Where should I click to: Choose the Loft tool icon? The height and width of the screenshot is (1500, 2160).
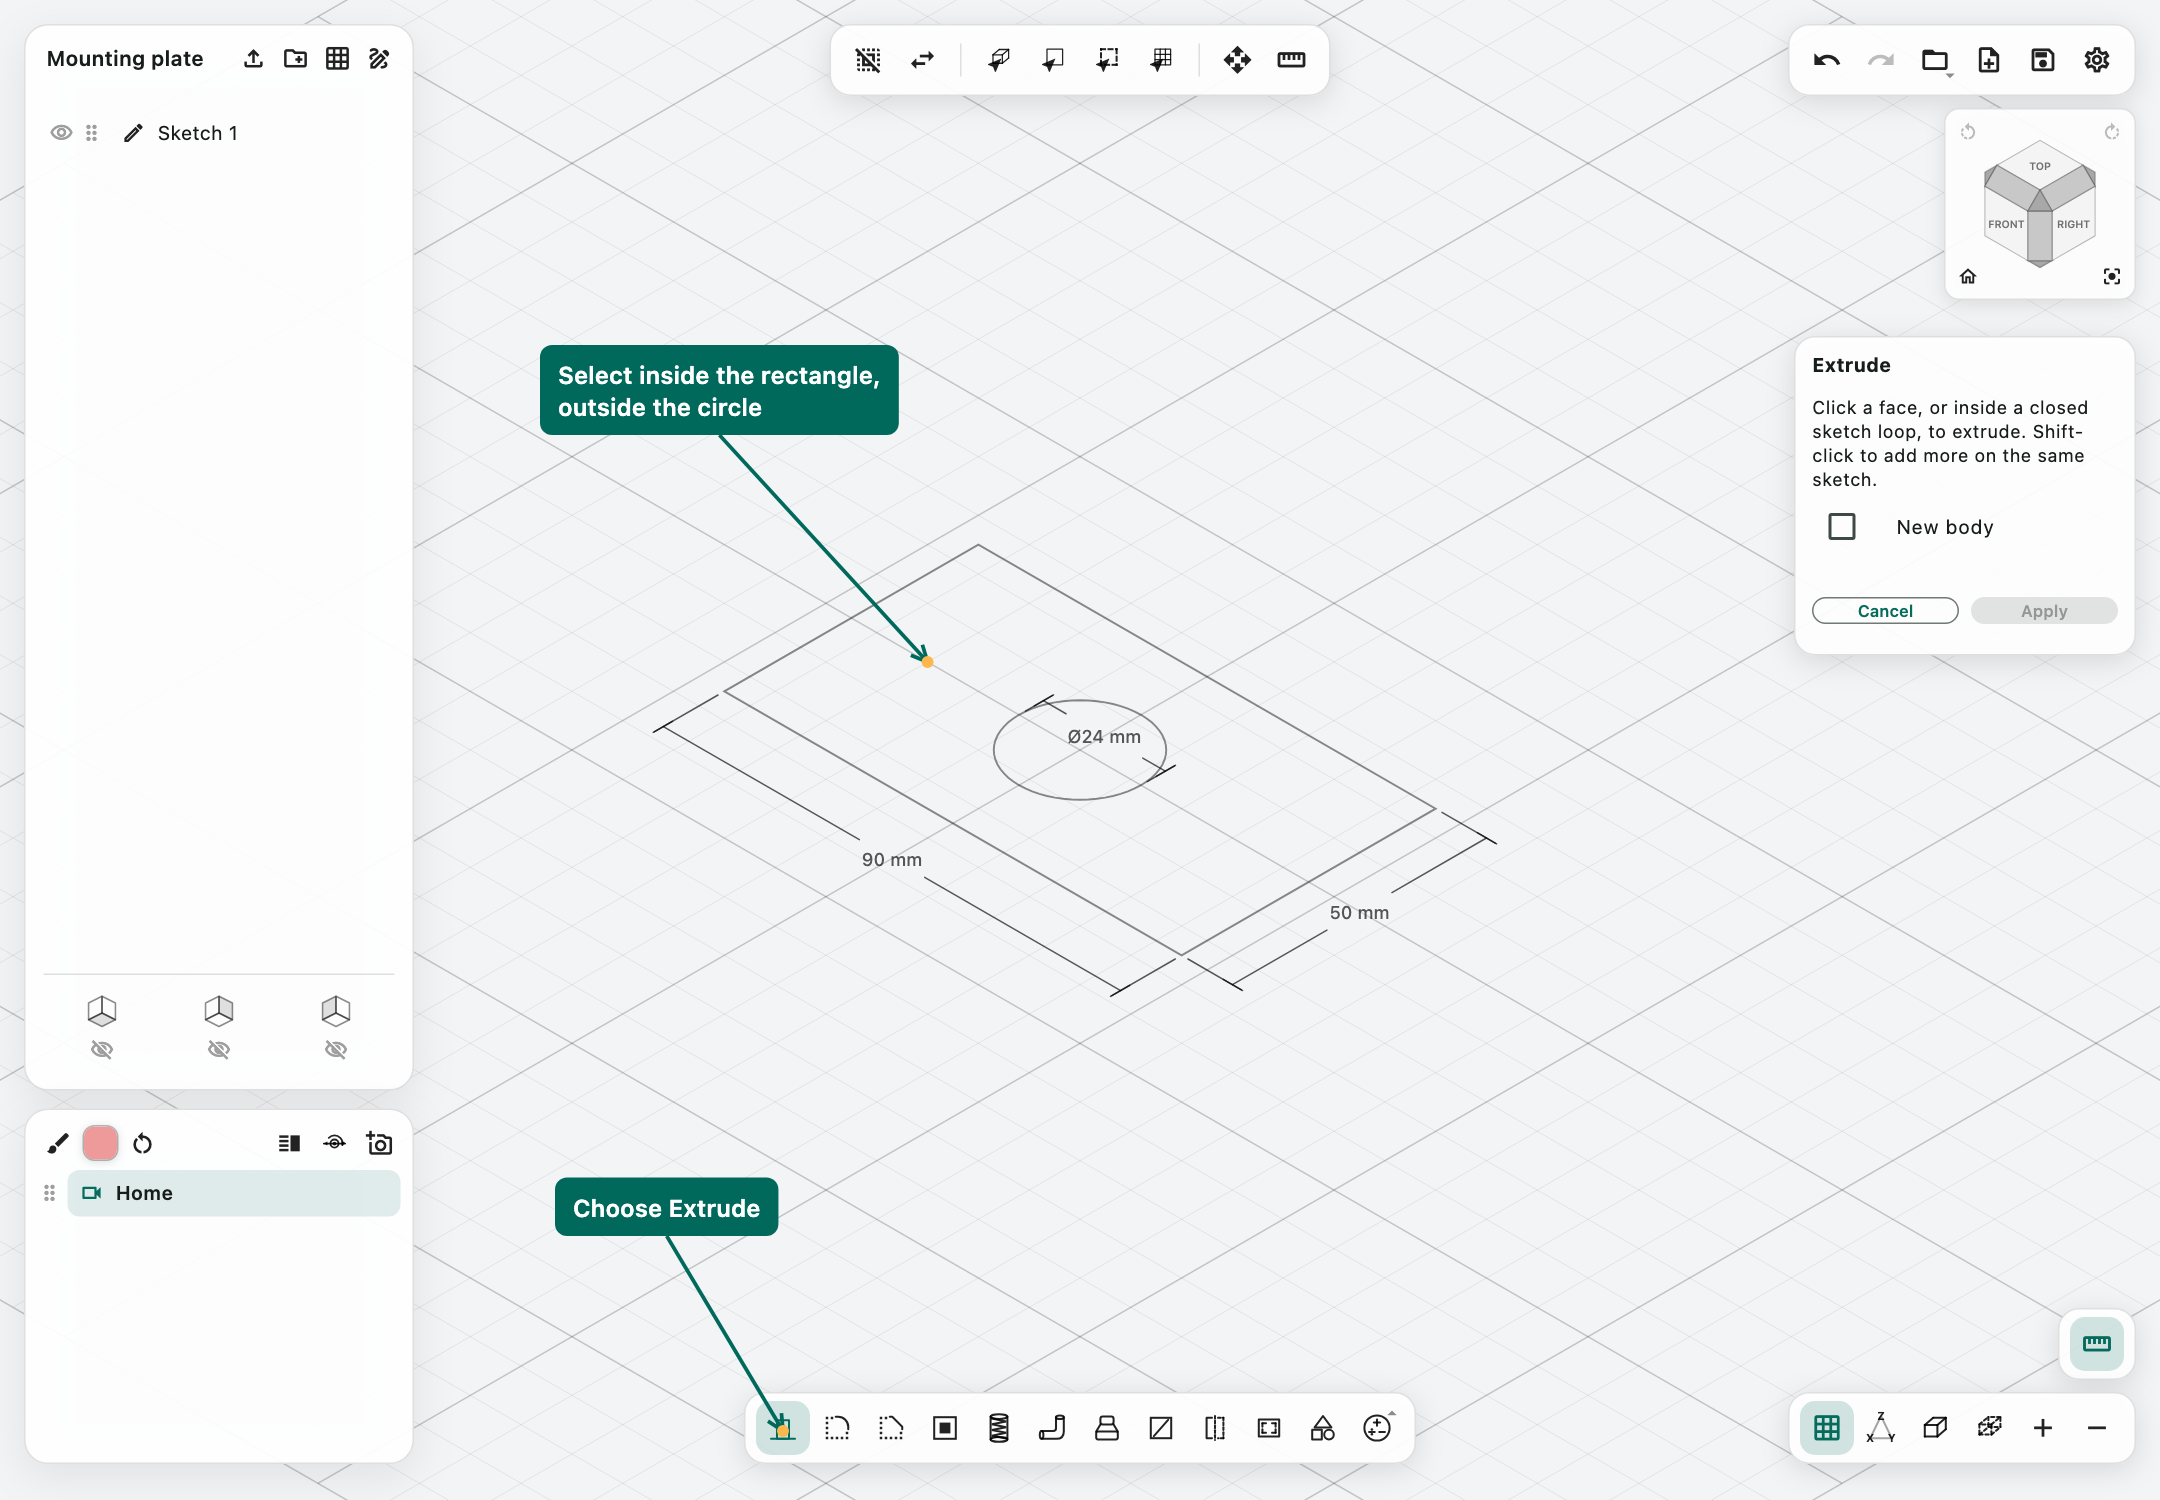pos(1107,1428)
